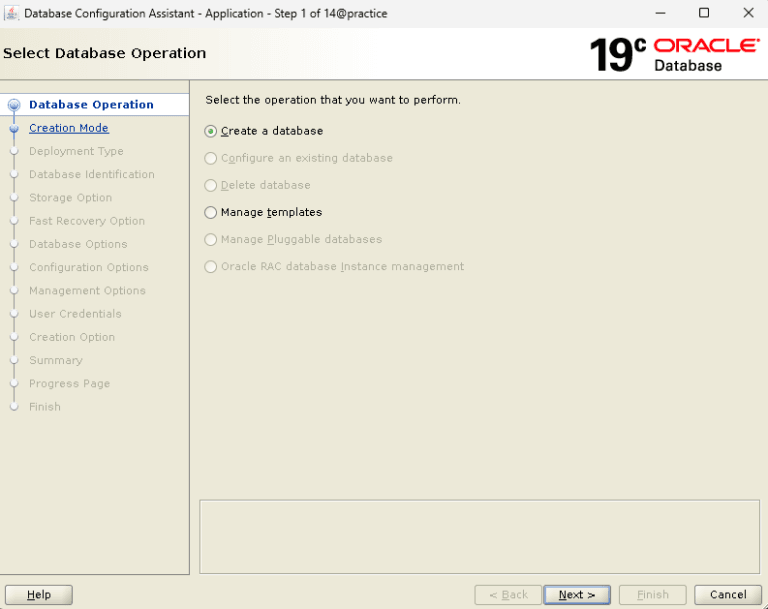Select Manage Pluggable databases option
Screen dimensions: 768x609
[x=211, y=240]
